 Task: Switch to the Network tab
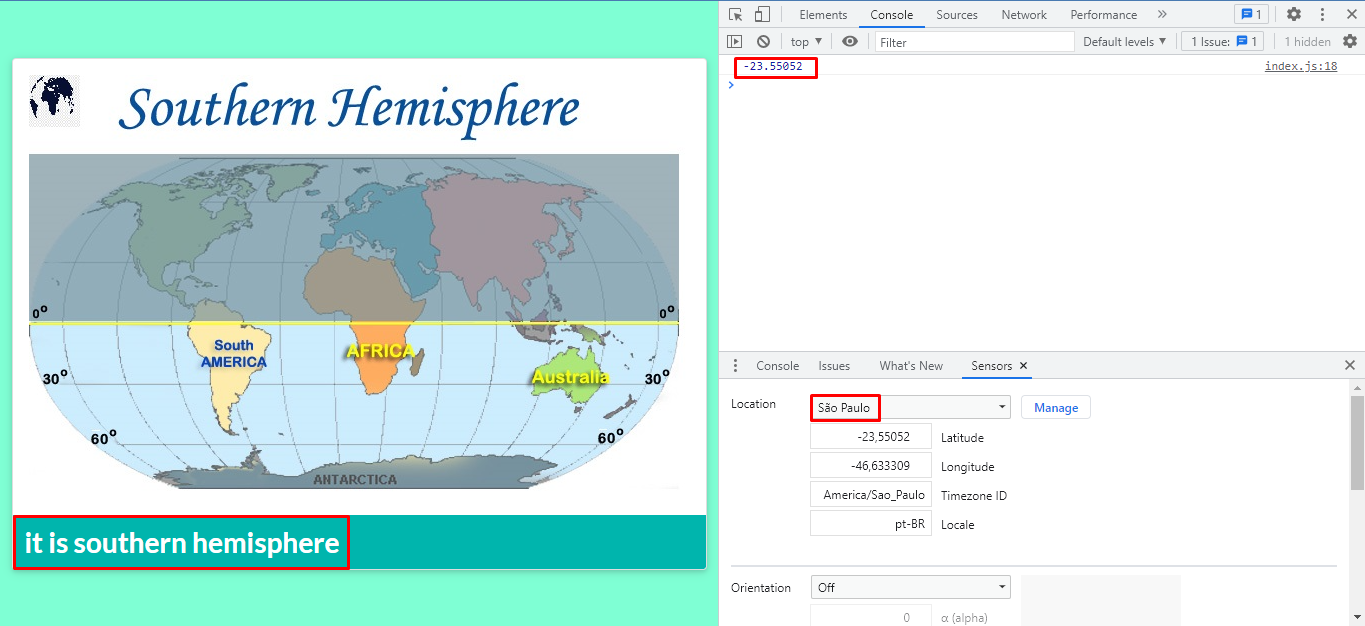click(x=1023, y=14)
